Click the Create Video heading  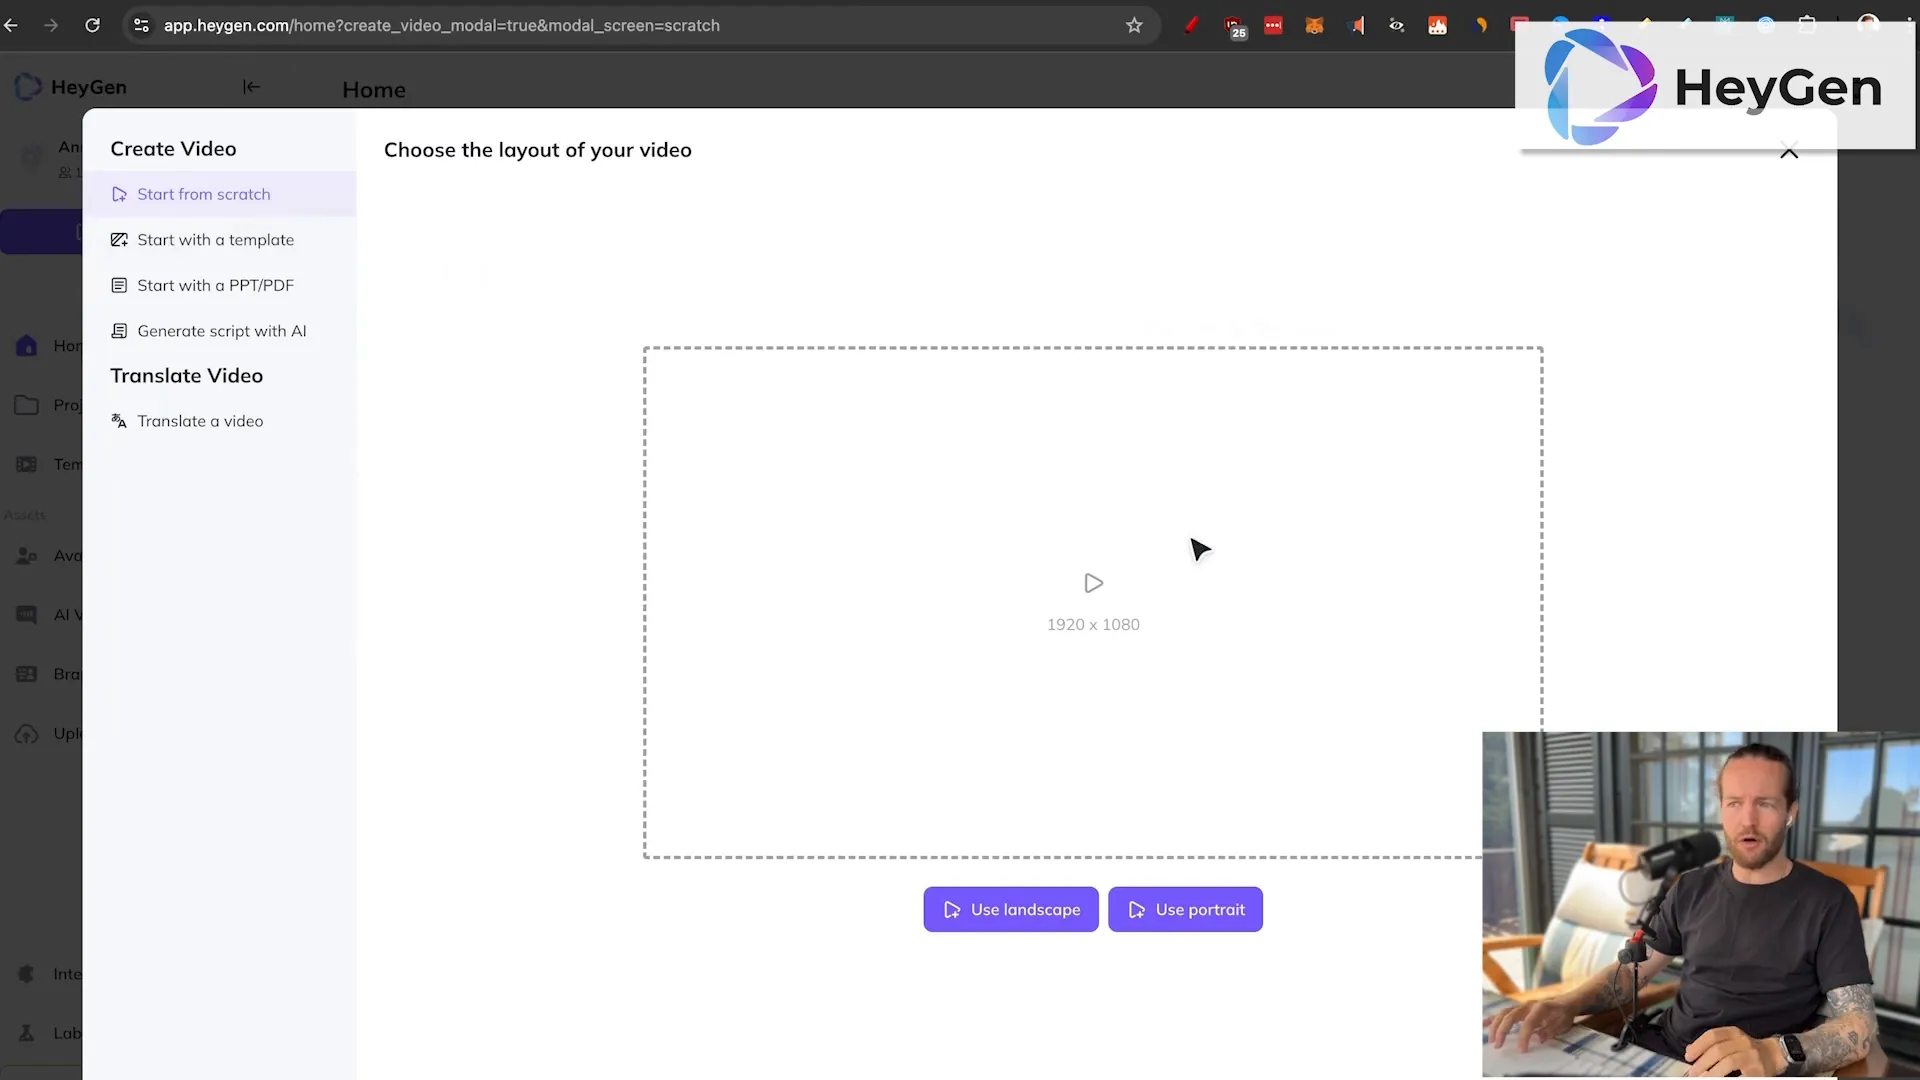tap(173, 149)
